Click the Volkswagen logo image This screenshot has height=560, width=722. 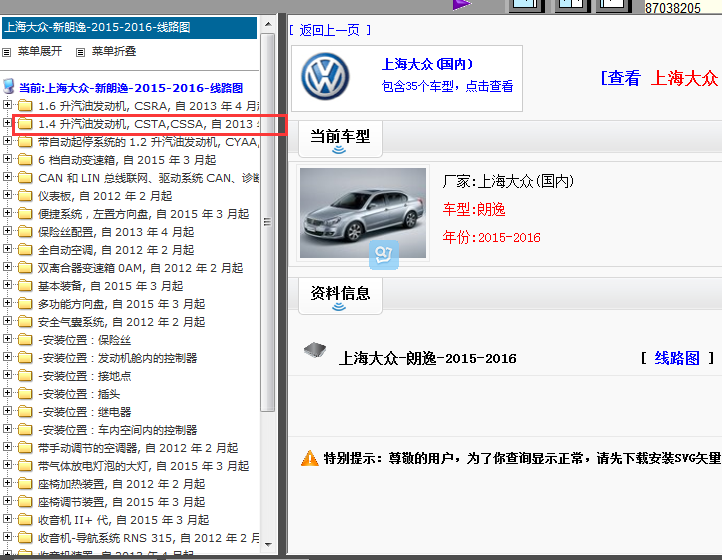pyautogui.click(x=326, y=76)
